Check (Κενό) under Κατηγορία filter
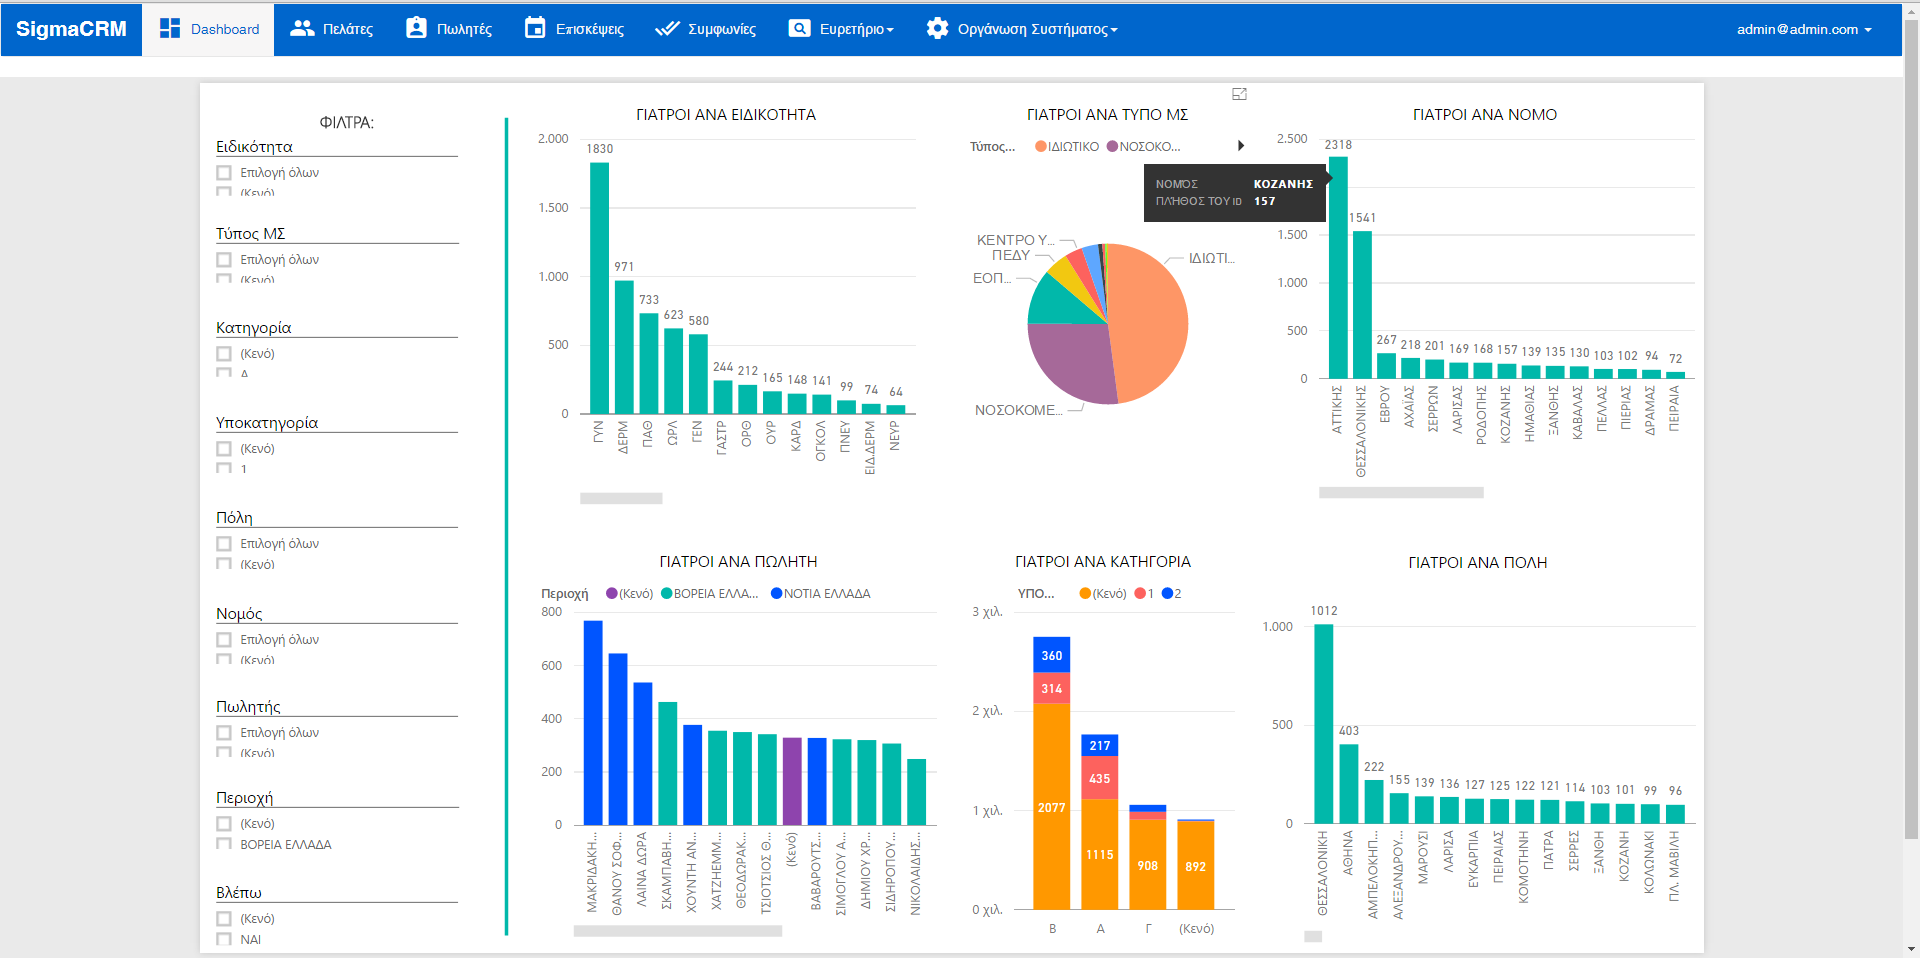The width and height of the screenshot is (1920, 958). [224, 354]
